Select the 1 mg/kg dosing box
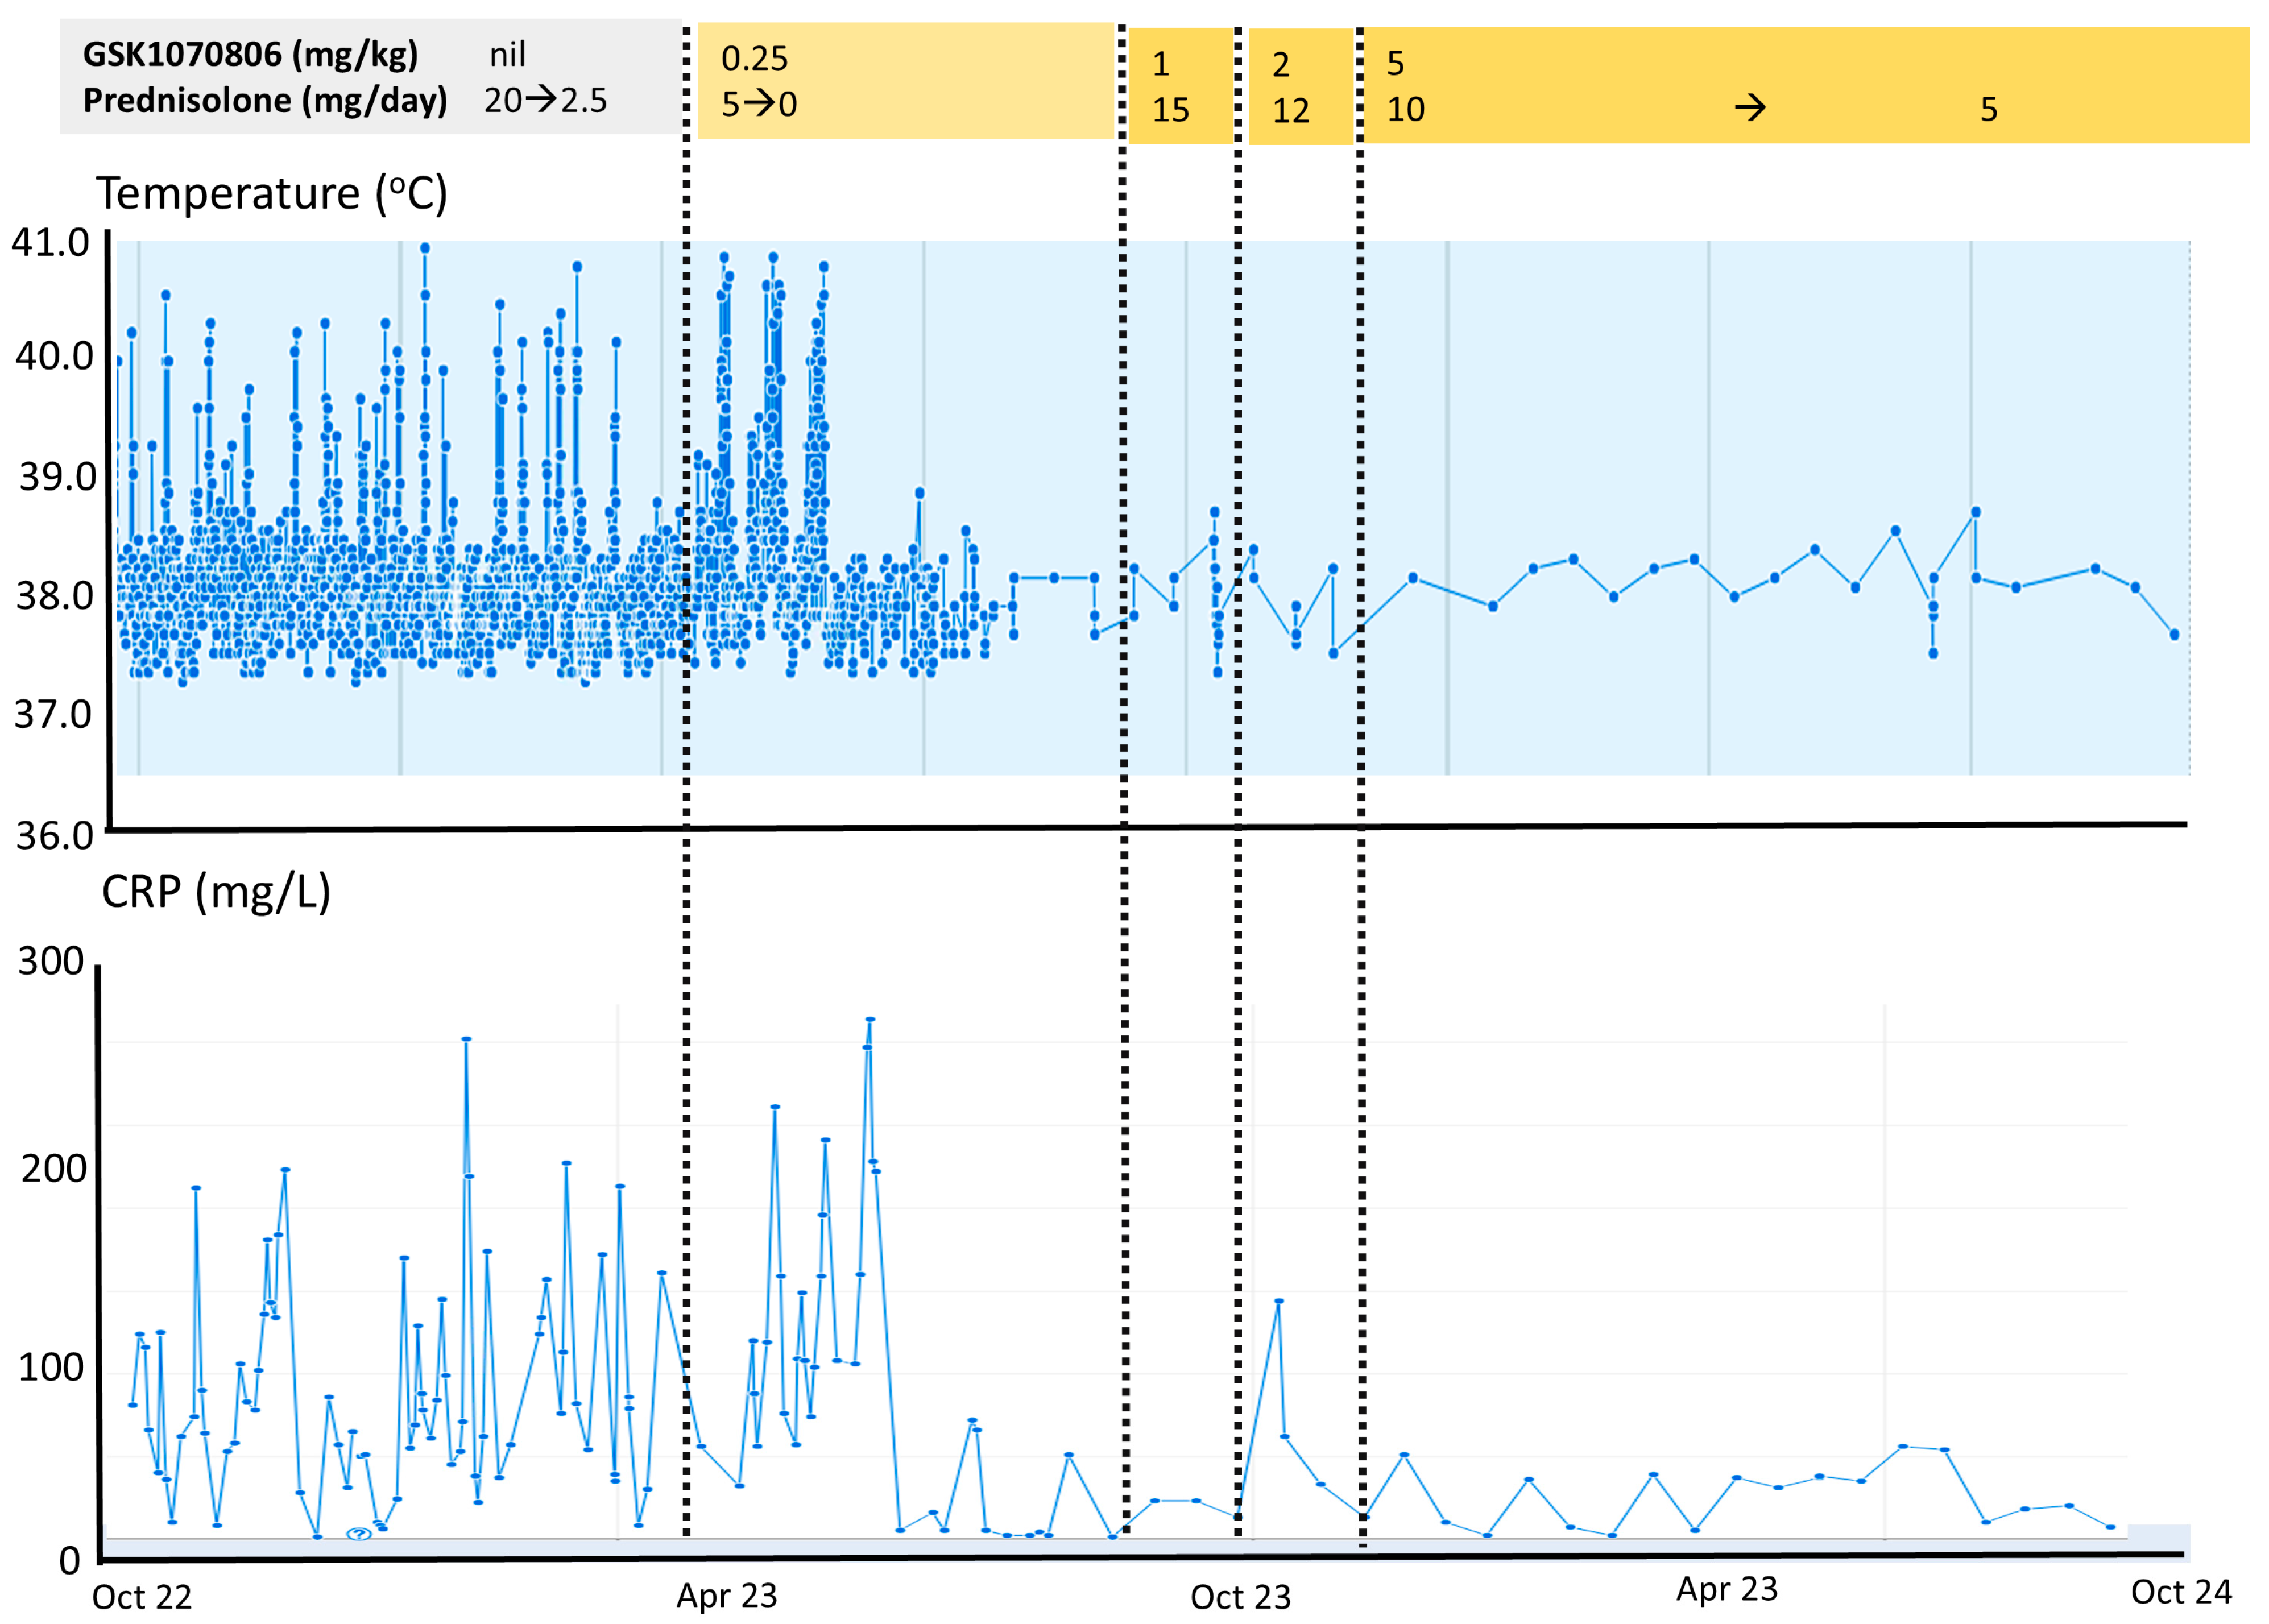The height and width of the screenshot is (1624, 2269). pos(1180,86)
